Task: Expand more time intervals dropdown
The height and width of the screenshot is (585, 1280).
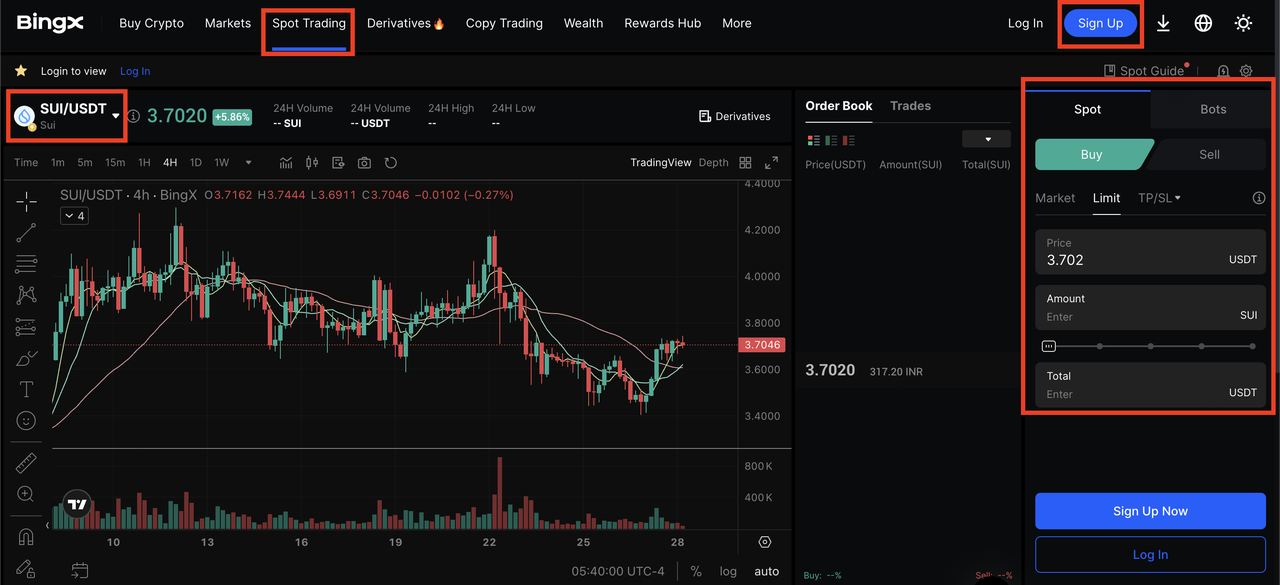Action: (248, 163)
